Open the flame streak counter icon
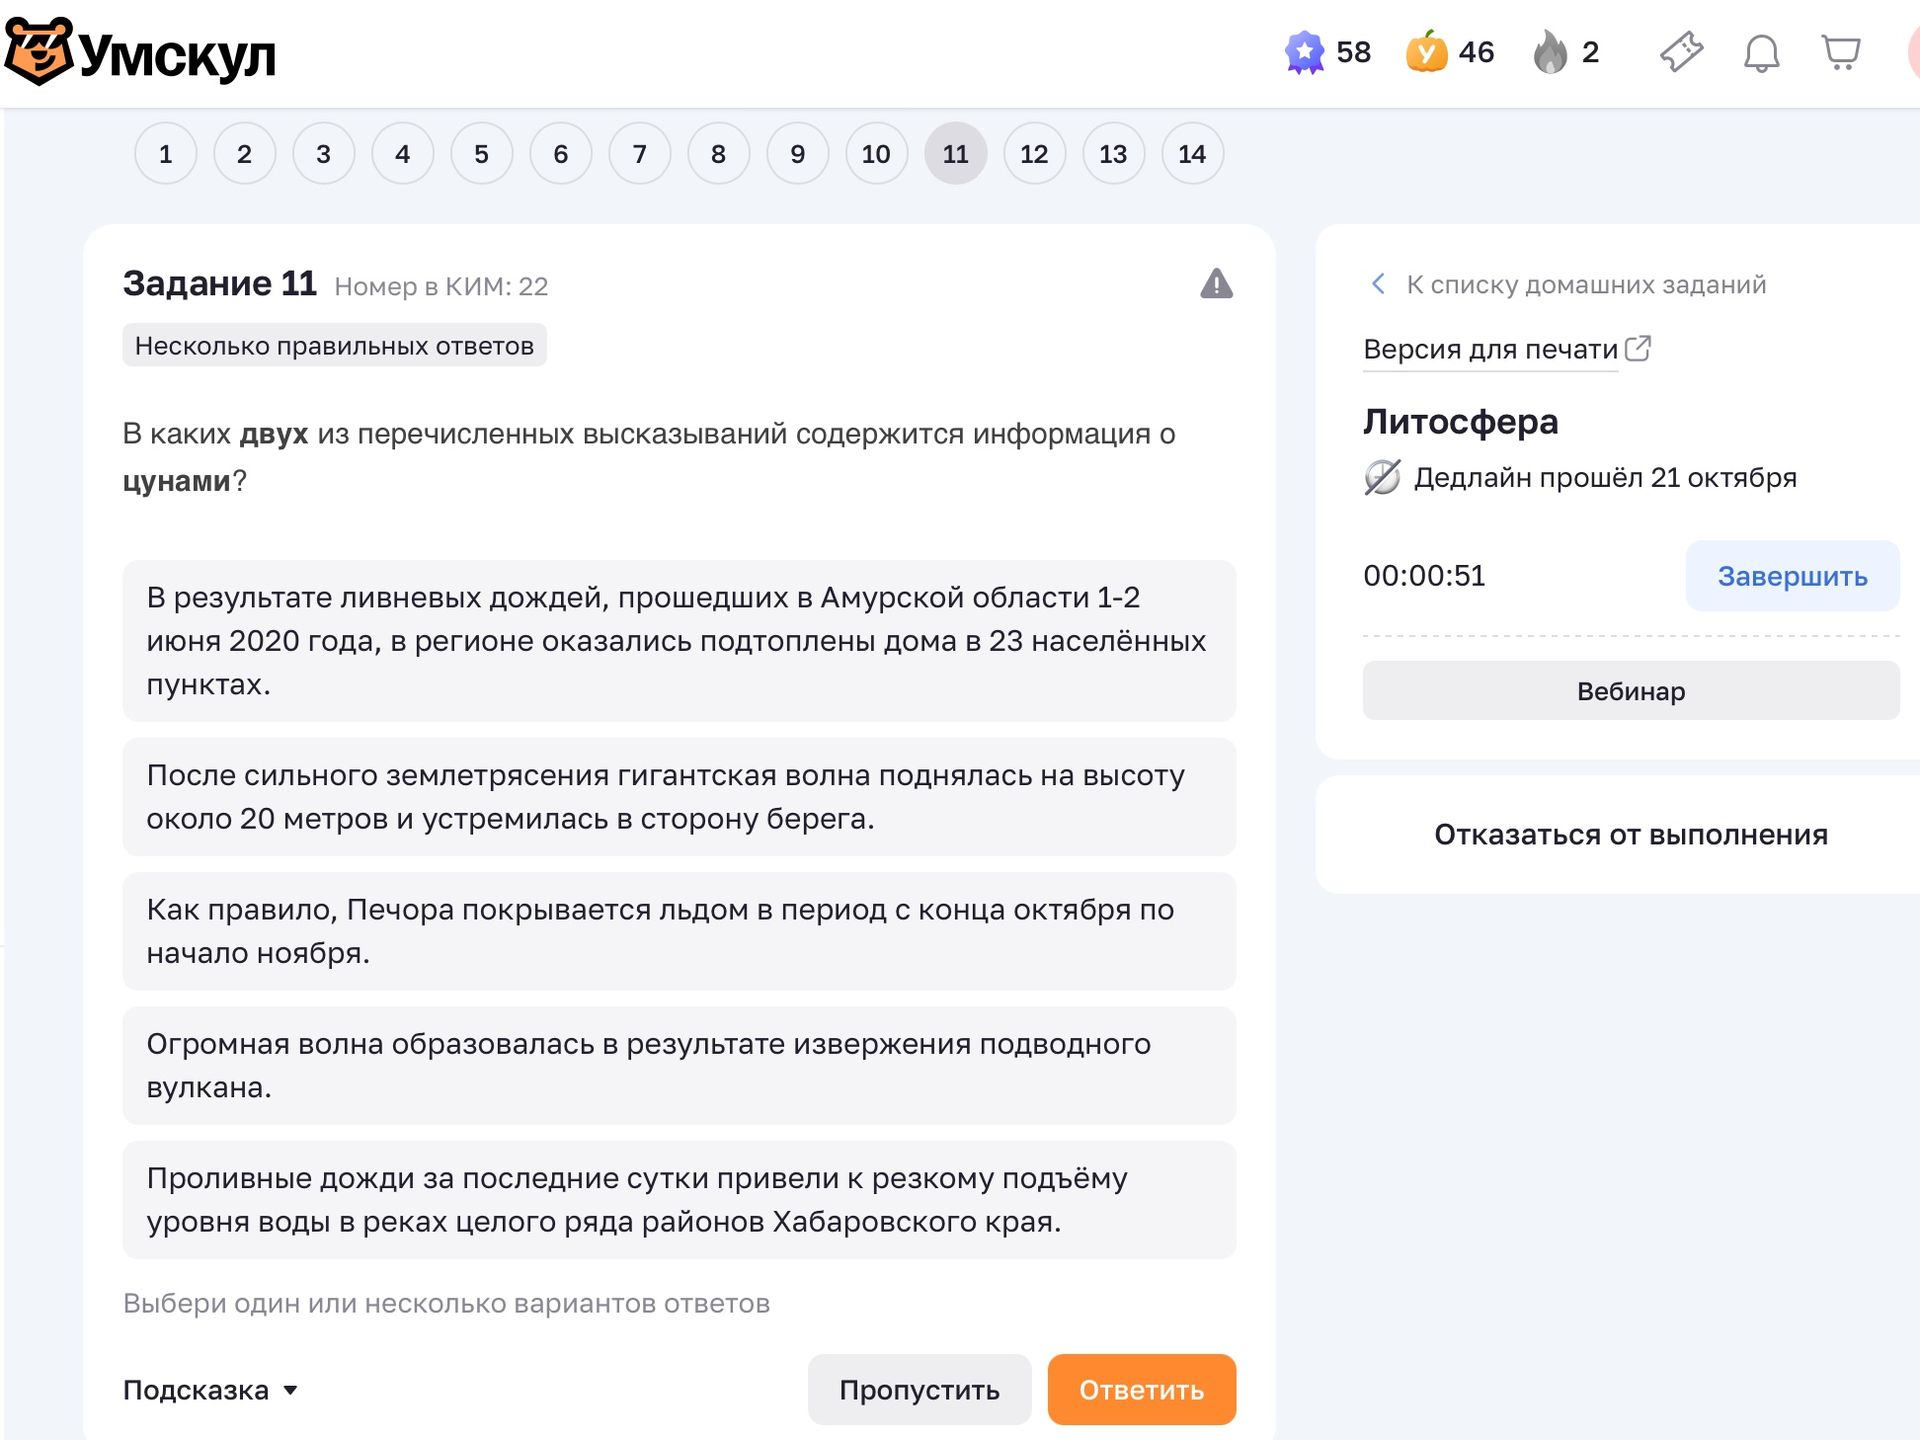This screenshot has width=1920, height=1440. click(1550, 52)
